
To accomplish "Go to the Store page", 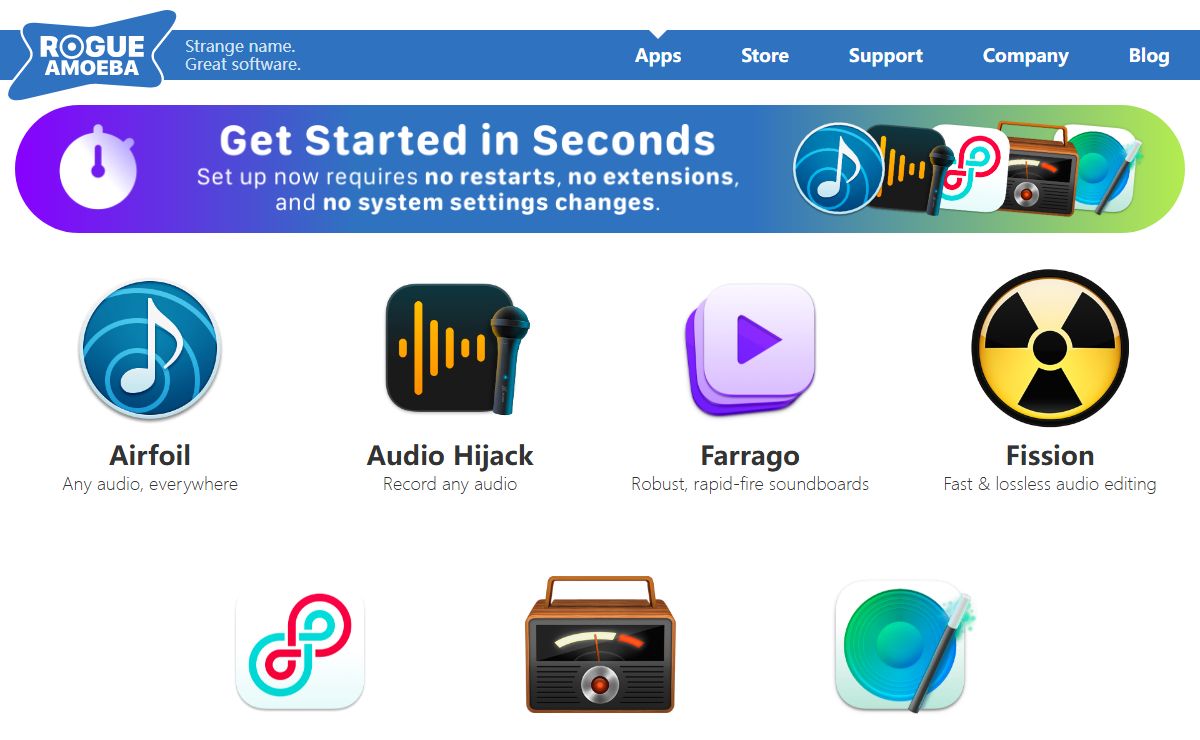I will (765, 56).
